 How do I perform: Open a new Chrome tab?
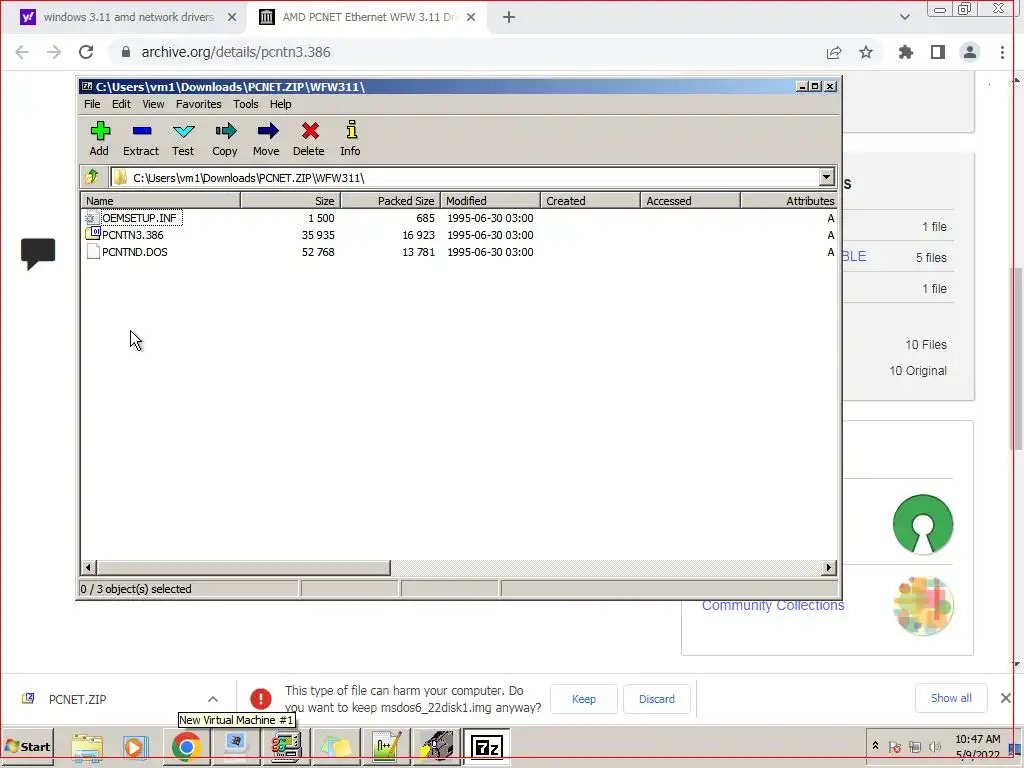click(x=509, y=17)
